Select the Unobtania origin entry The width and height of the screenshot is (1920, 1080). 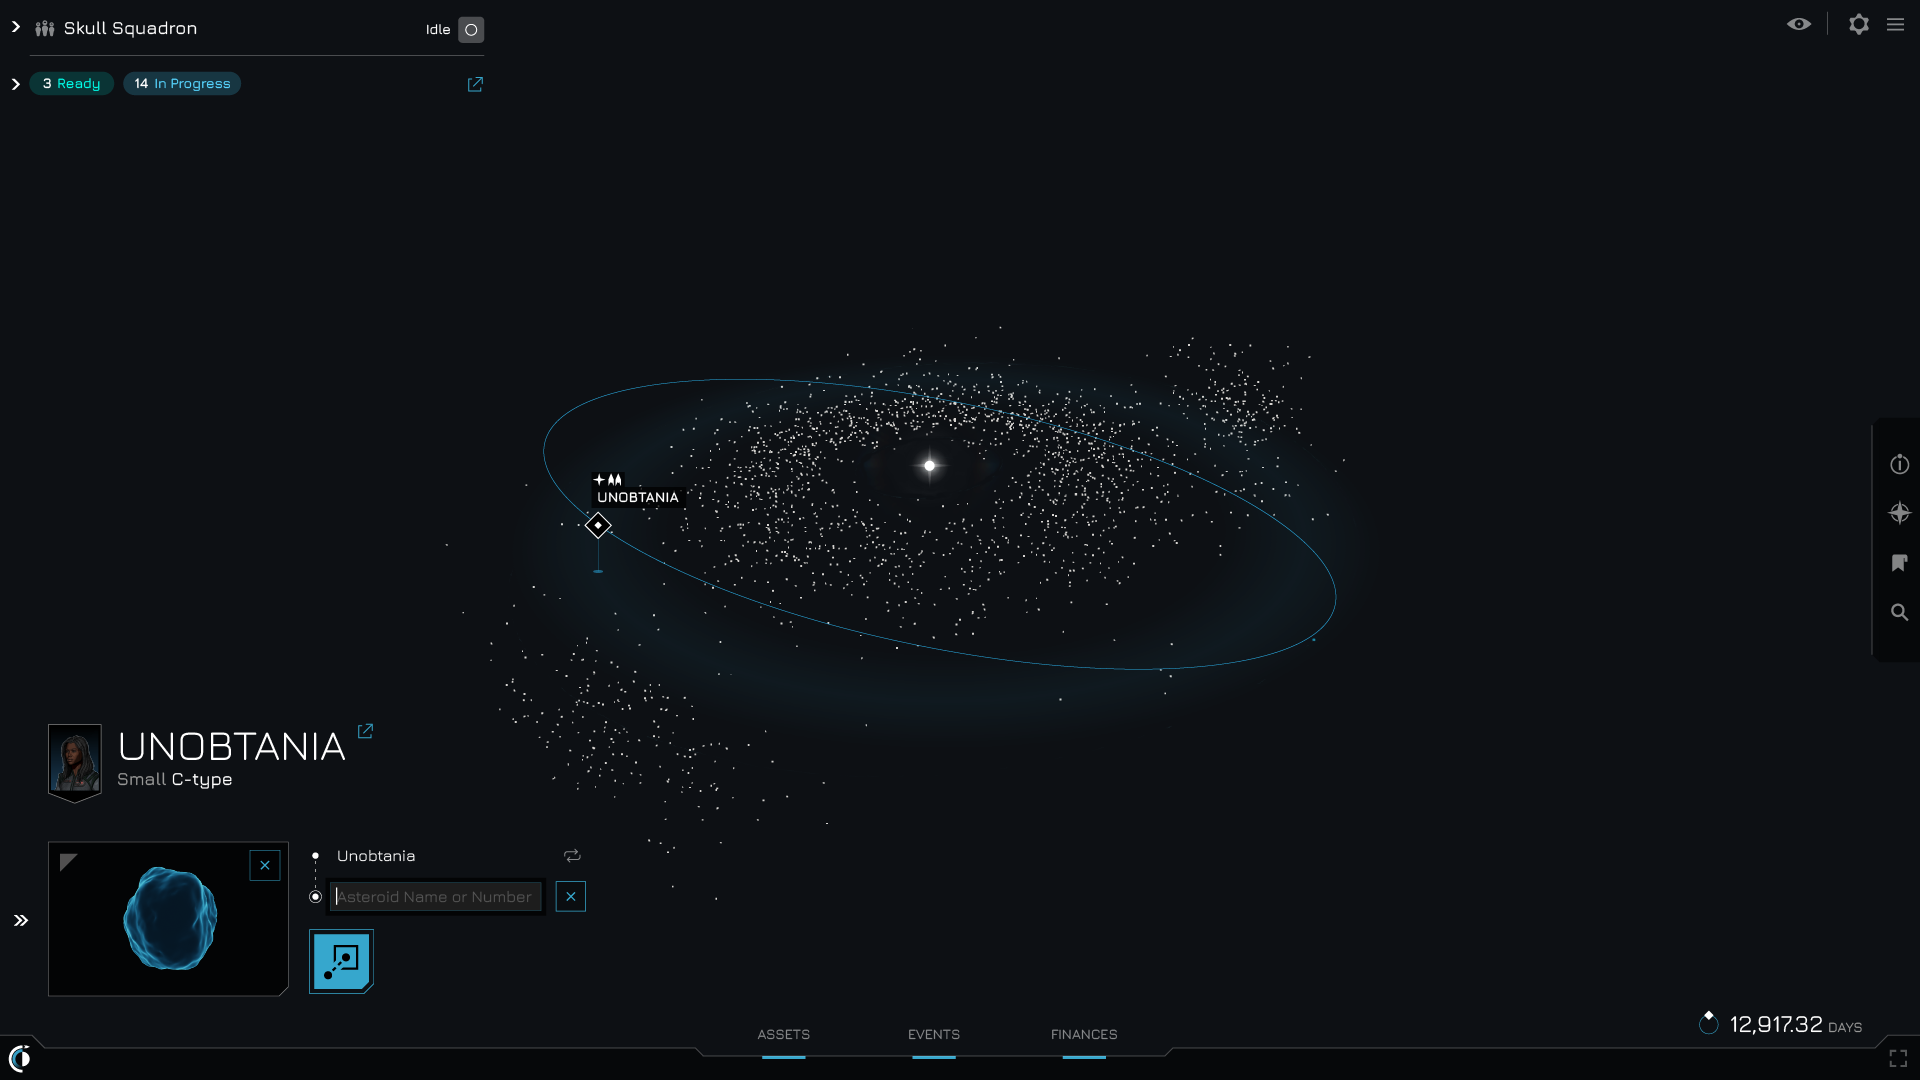376,856
